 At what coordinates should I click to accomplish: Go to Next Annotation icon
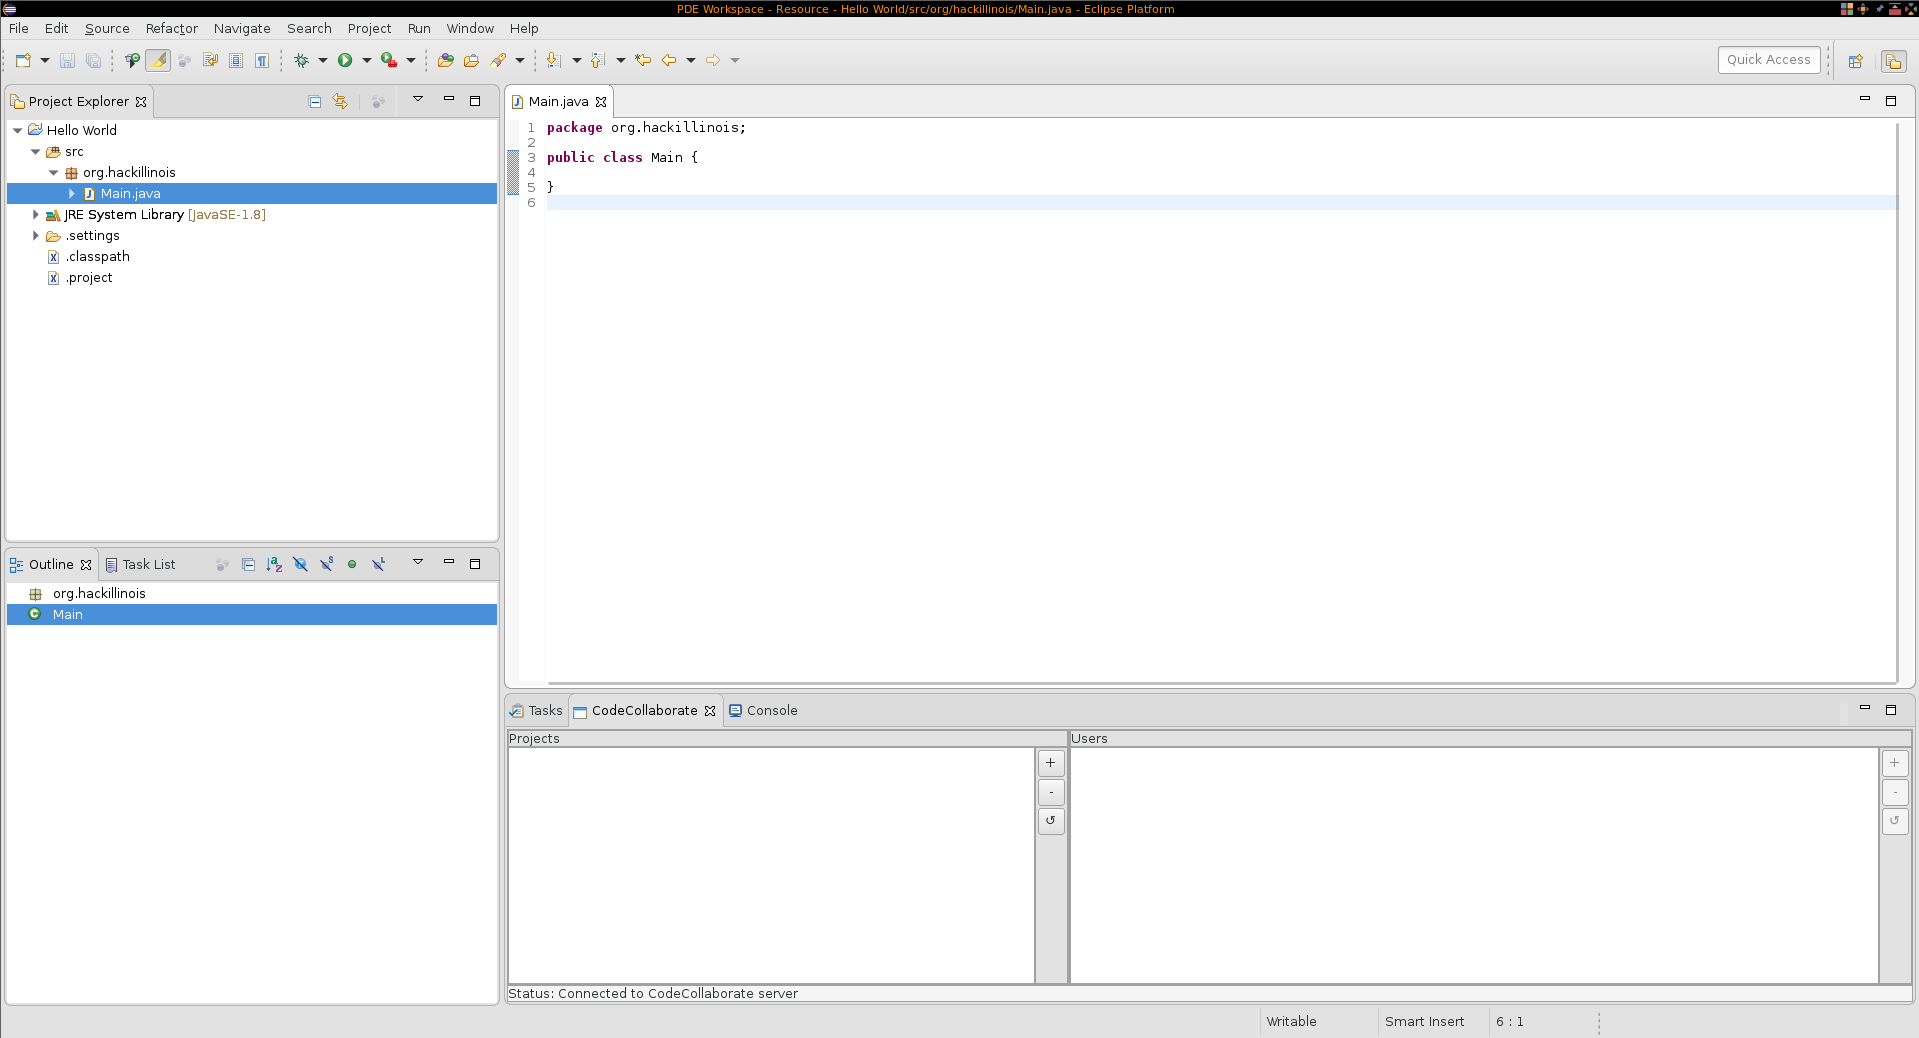click(553, 60)
